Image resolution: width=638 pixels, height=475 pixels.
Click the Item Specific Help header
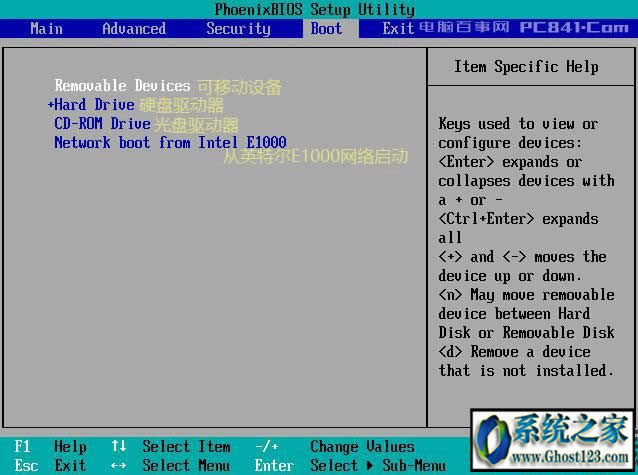526,67
